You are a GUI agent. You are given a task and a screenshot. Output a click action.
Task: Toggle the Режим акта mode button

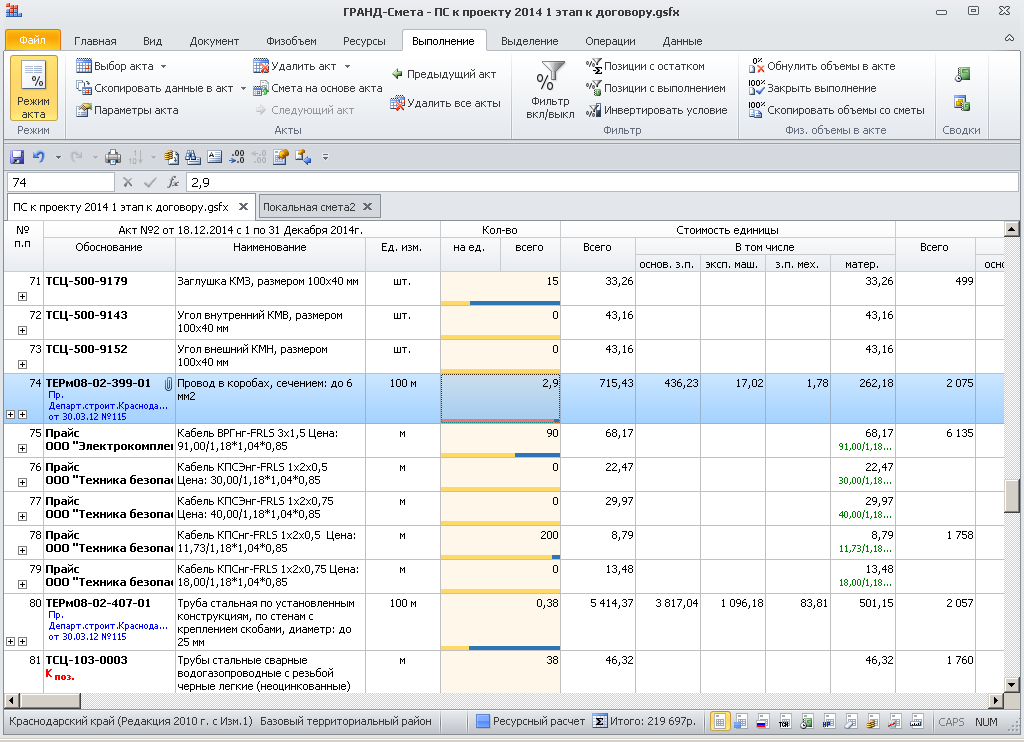34,90
